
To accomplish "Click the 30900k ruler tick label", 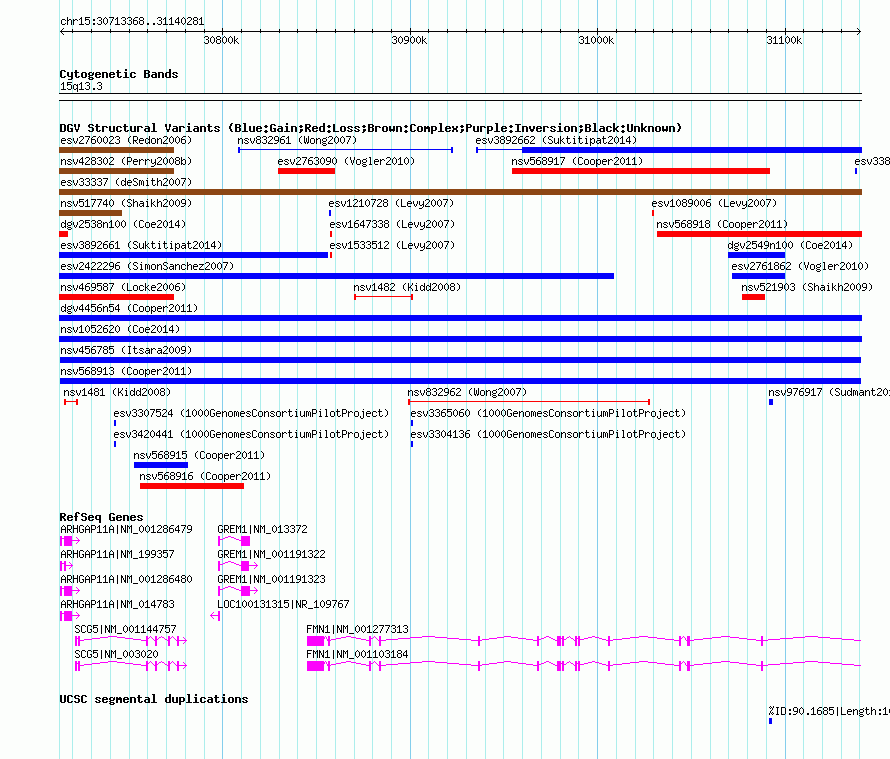I will tap(409, 40).
